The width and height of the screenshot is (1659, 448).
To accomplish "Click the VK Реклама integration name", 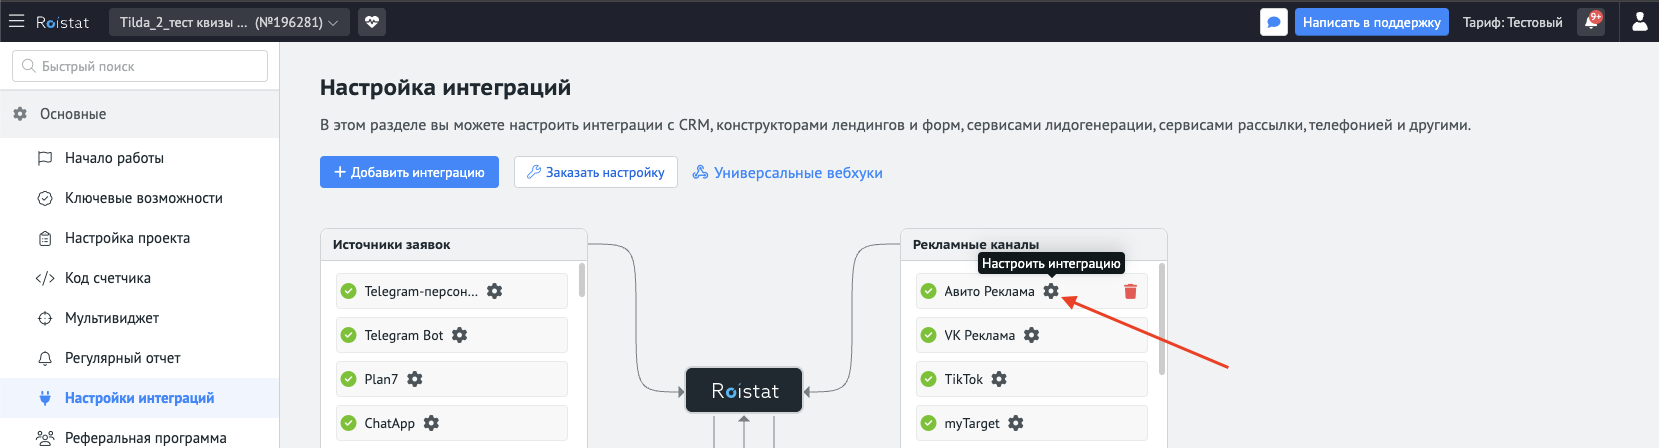I will click(x=980, y=335).
